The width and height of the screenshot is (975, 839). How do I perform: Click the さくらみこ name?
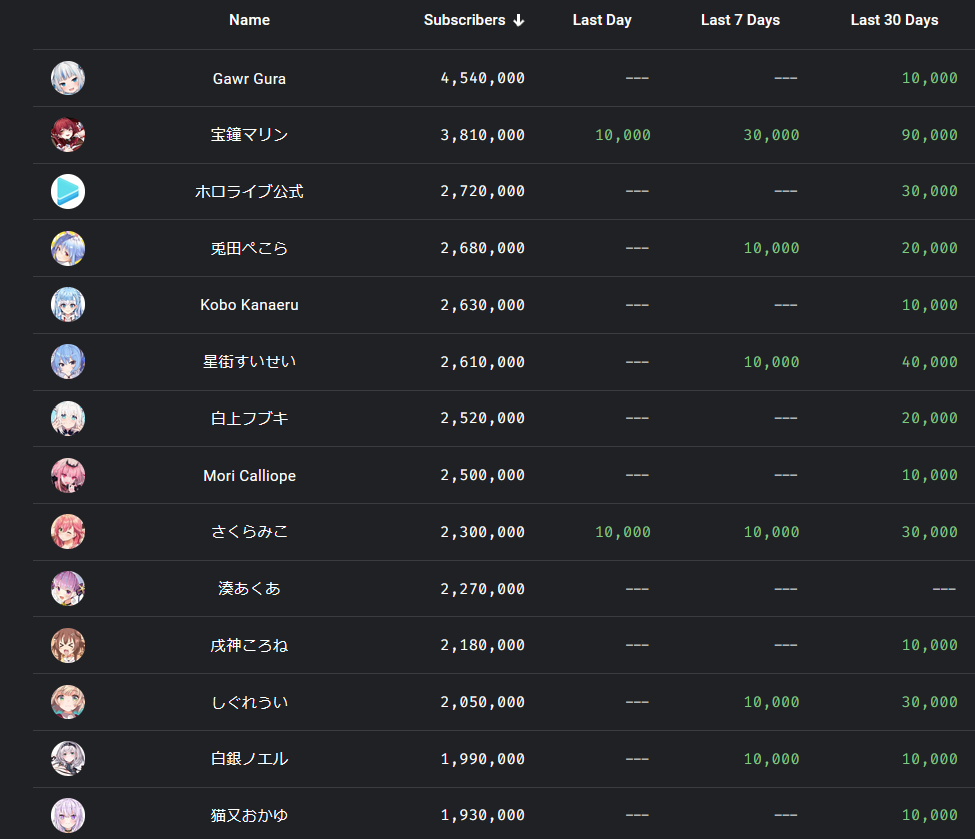coord(249,532)
